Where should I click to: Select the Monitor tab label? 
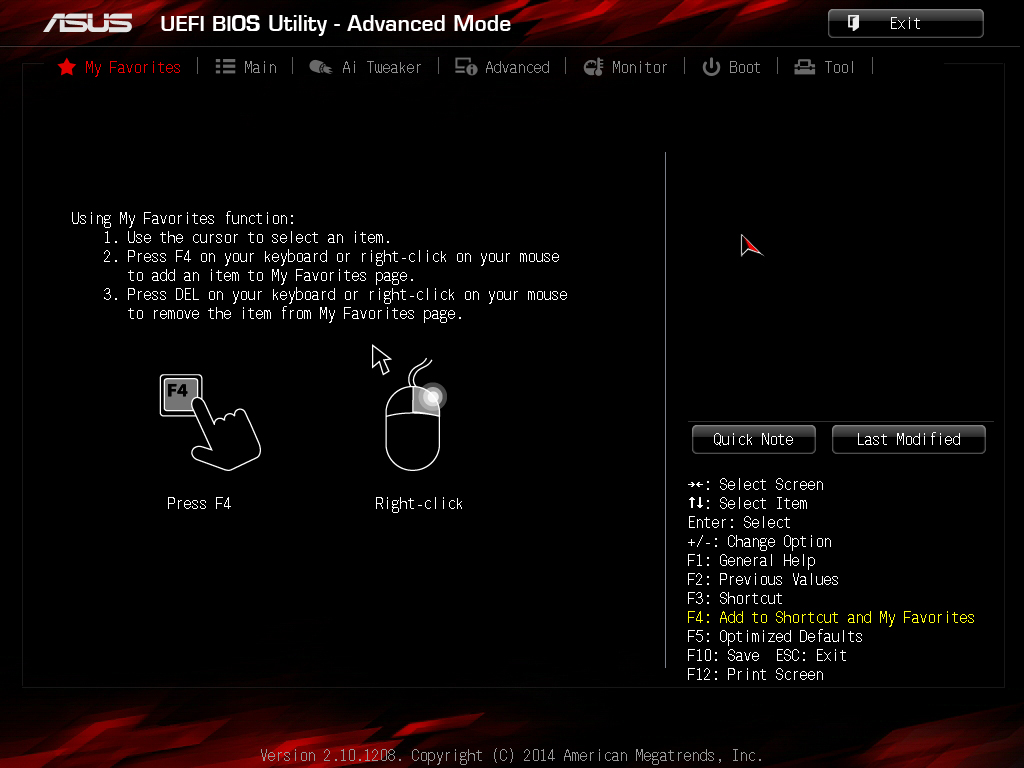click(639, 67)
